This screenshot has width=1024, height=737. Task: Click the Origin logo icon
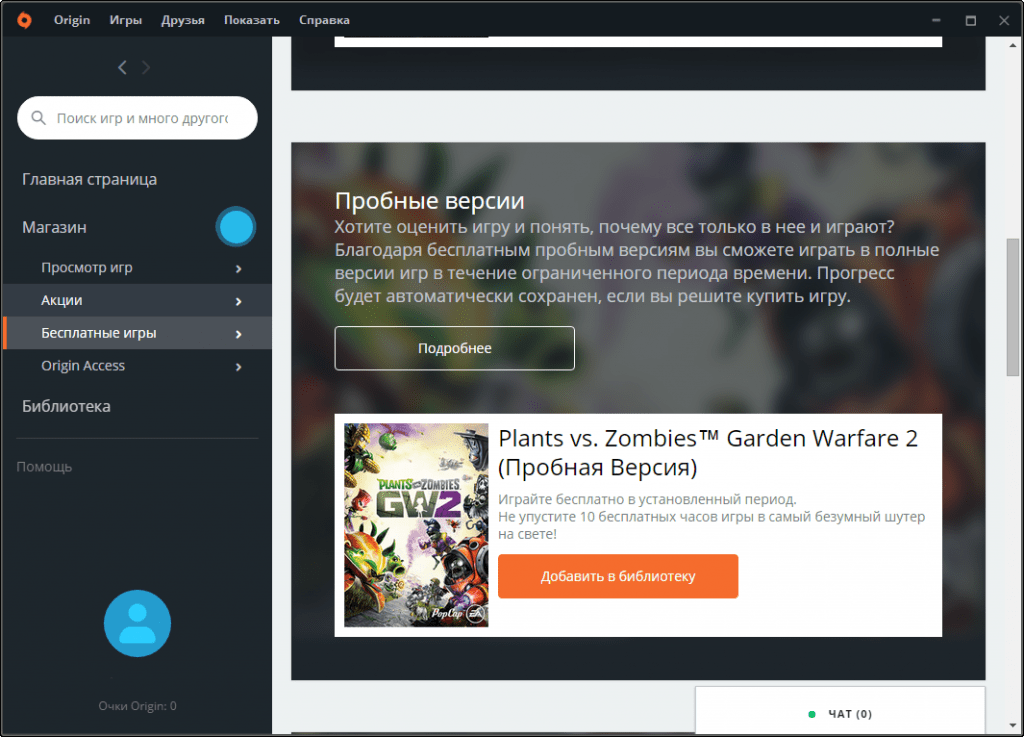[24, 20]
